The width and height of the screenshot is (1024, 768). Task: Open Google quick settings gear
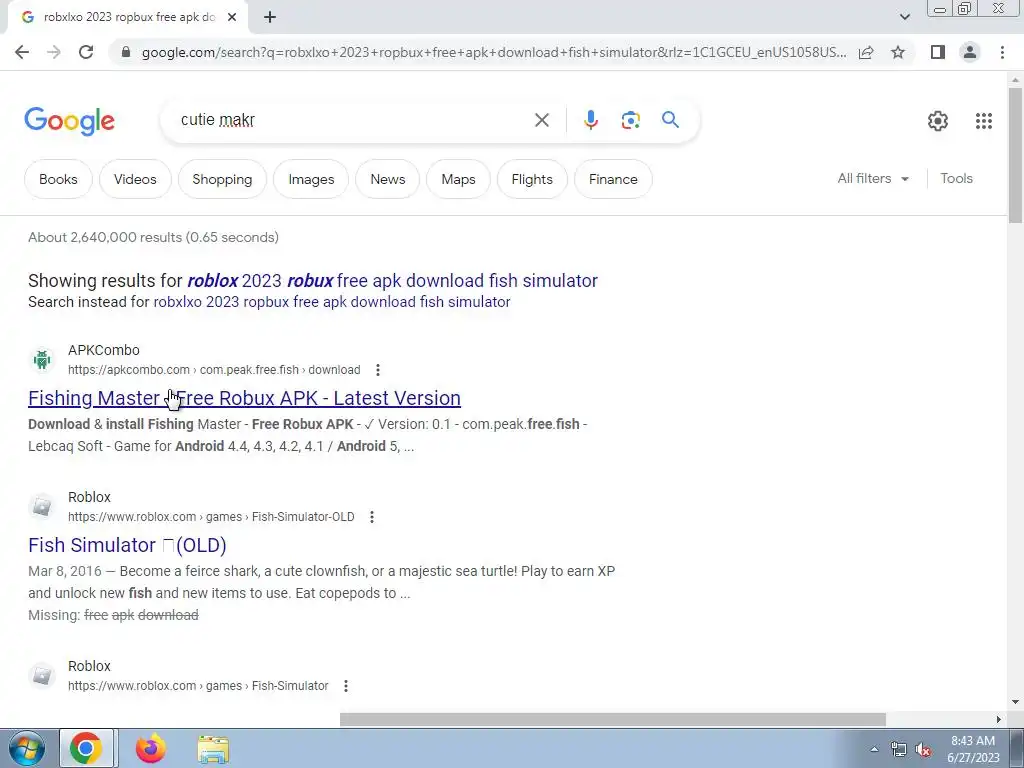coord(938,121)
